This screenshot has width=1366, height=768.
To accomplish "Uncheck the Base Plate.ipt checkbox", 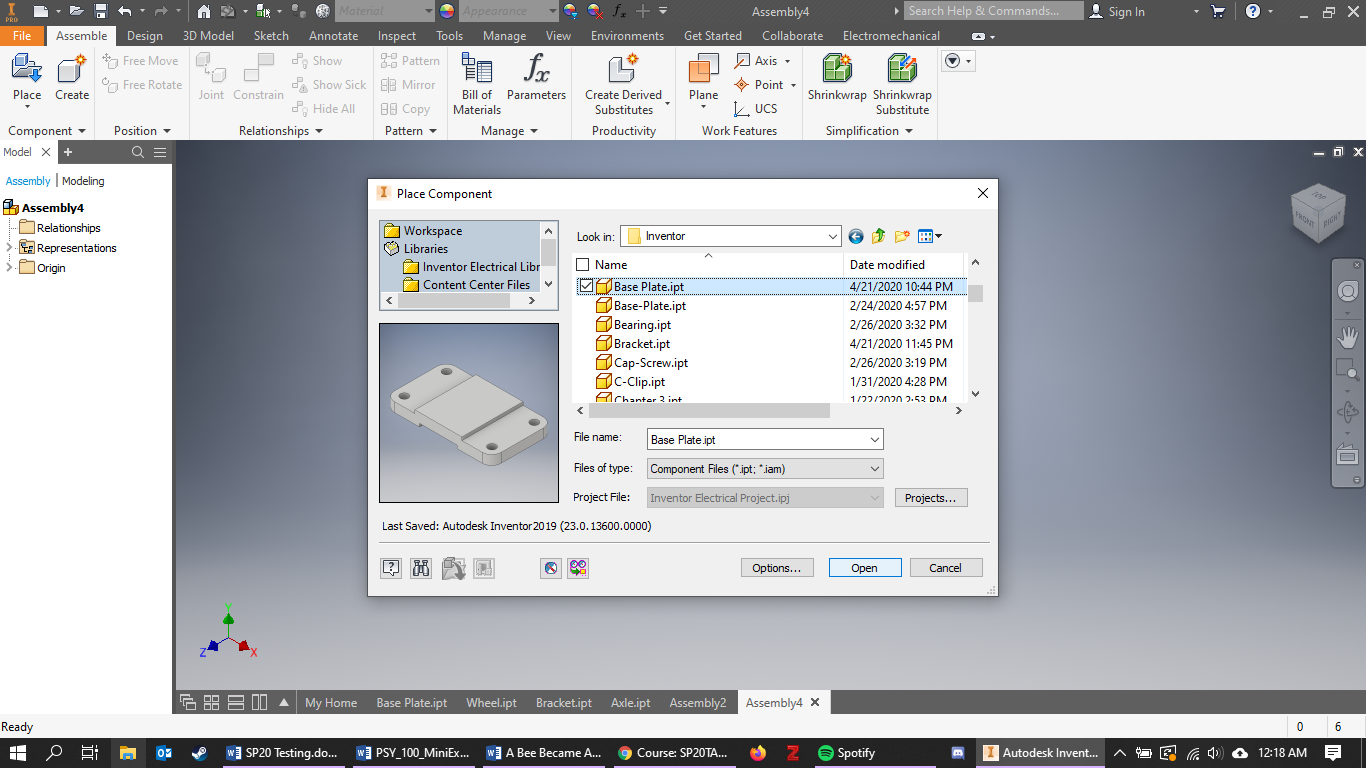I will pos(586,286).
